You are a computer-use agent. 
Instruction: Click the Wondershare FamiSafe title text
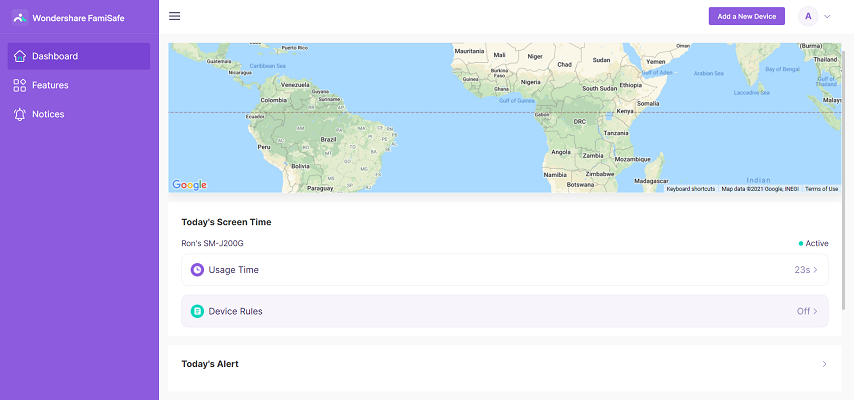[78, 18]
